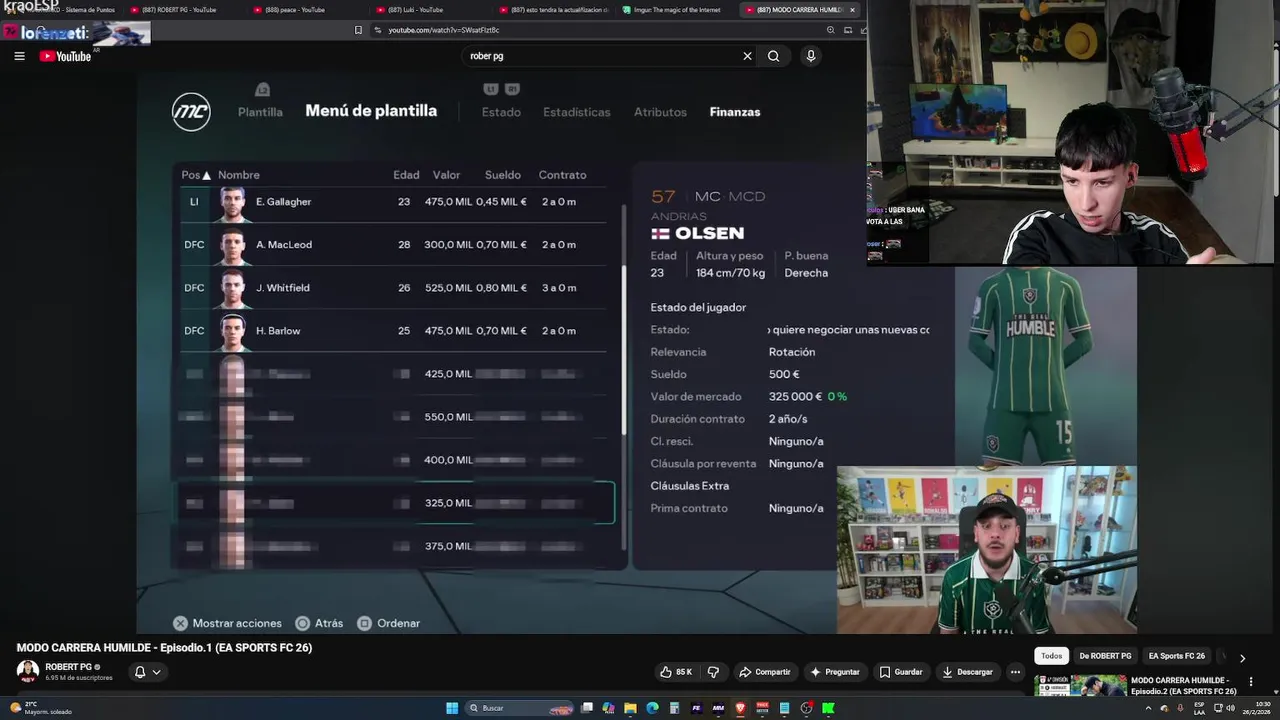Open Kick green app in taskbar
The width and height of the screenshot is (1280, 720).
click(828, 708)
